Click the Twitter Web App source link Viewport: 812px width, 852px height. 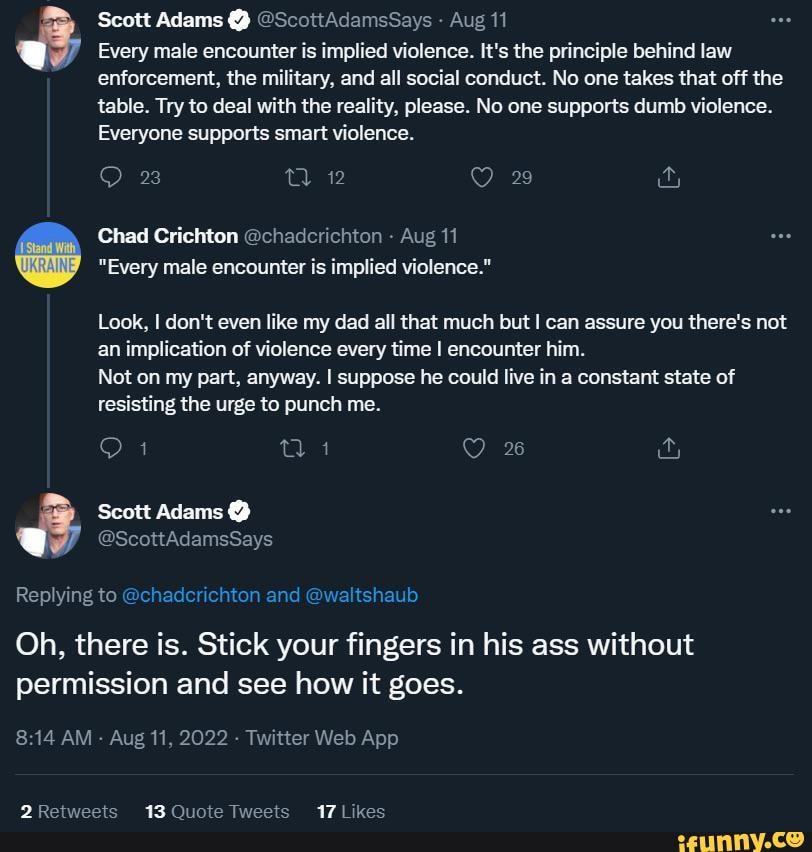(x=322, y=738)
